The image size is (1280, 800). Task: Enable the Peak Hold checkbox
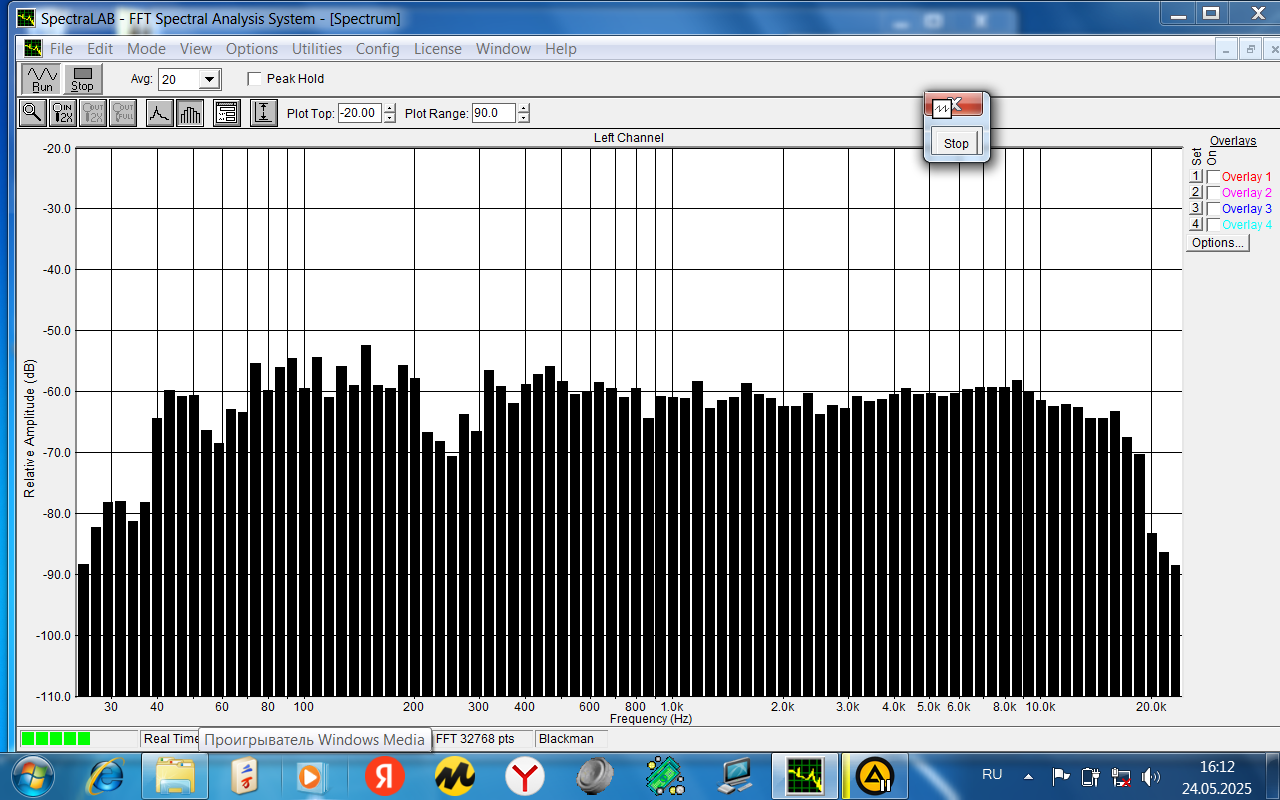254,79
